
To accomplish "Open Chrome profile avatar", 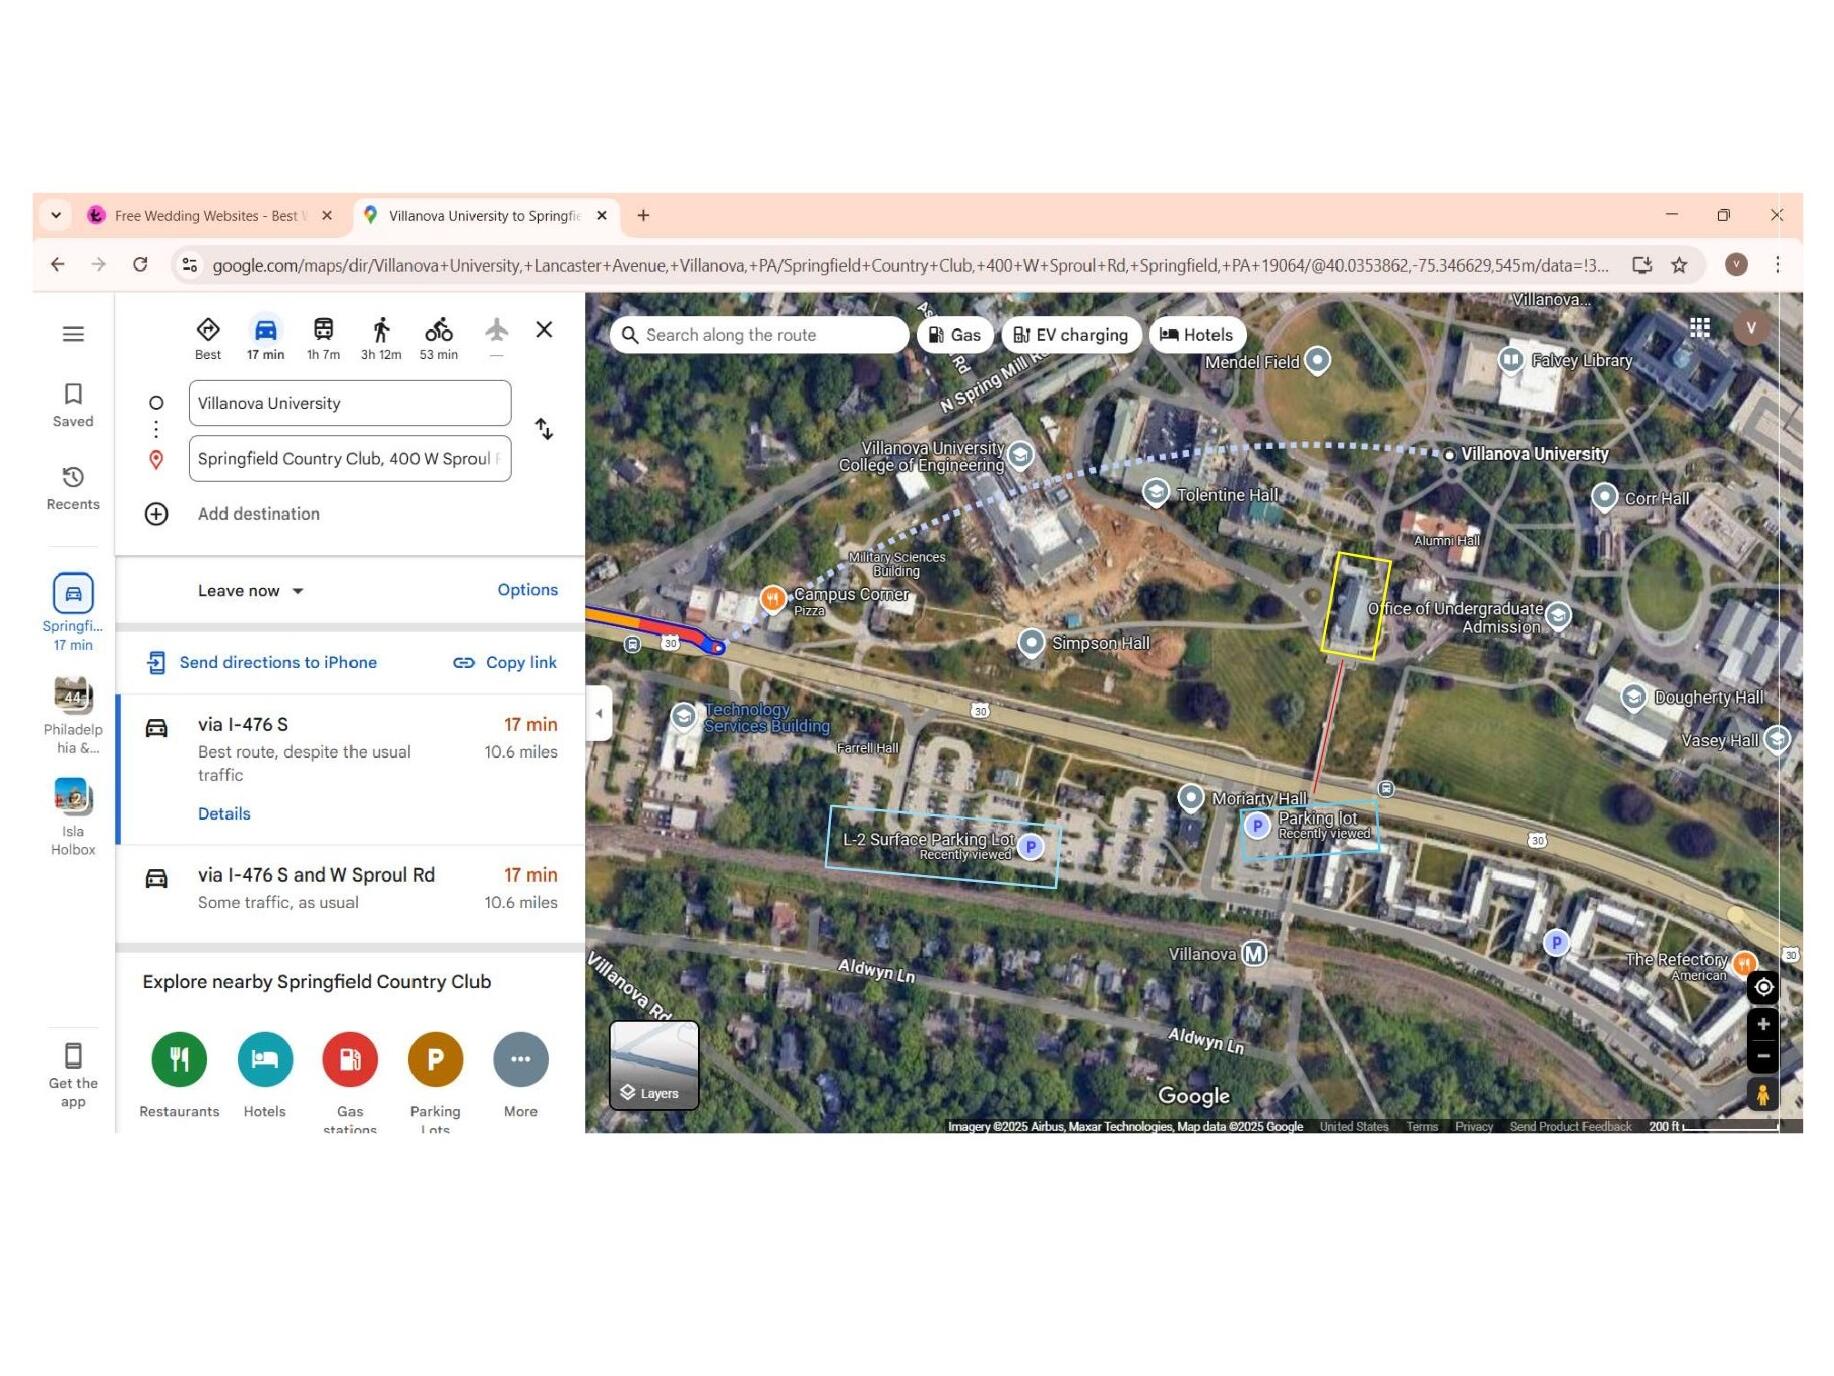I will (x=1737, y=264).
